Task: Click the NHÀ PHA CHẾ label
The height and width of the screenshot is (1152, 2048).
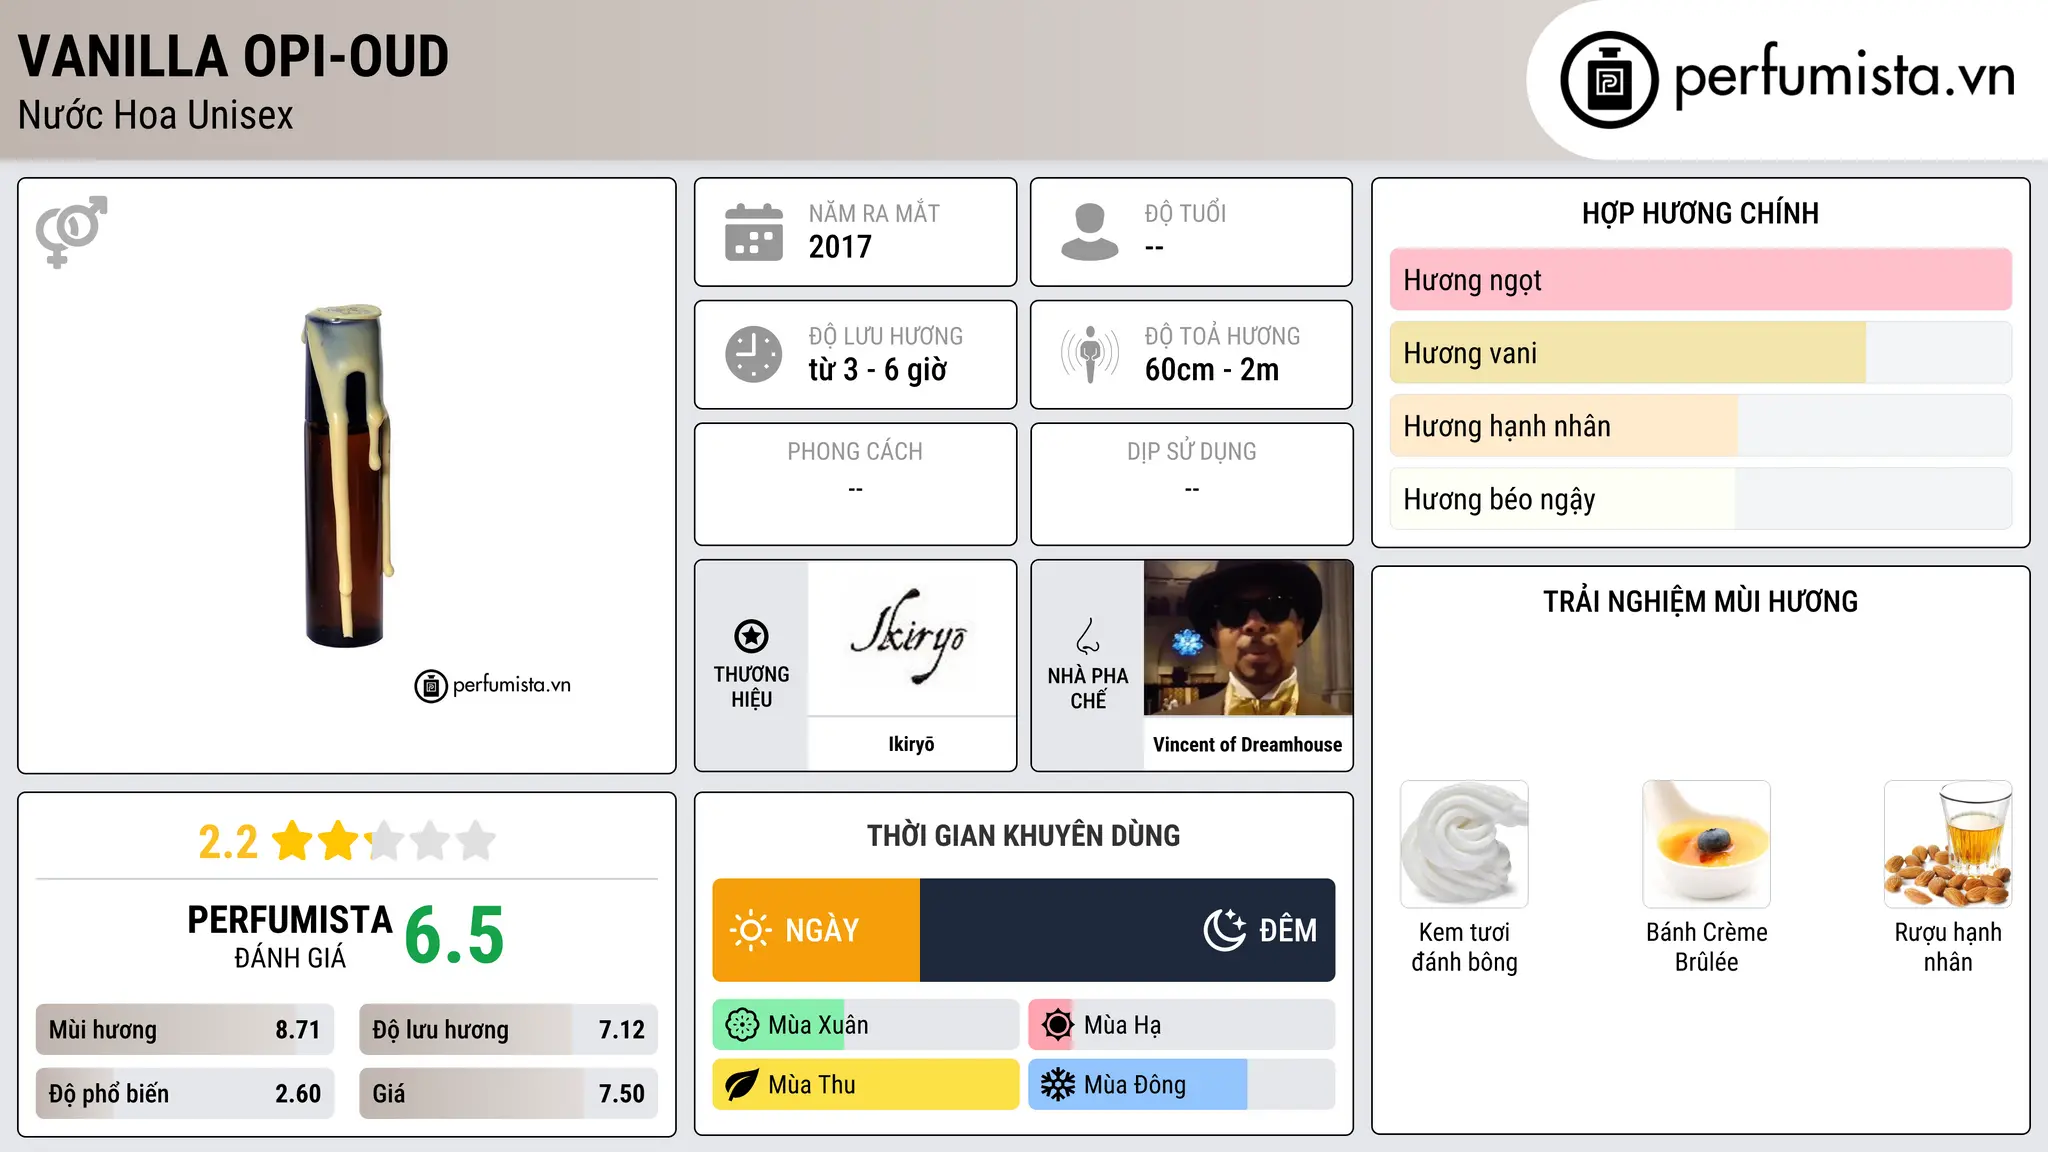Action: [1088, 688]
